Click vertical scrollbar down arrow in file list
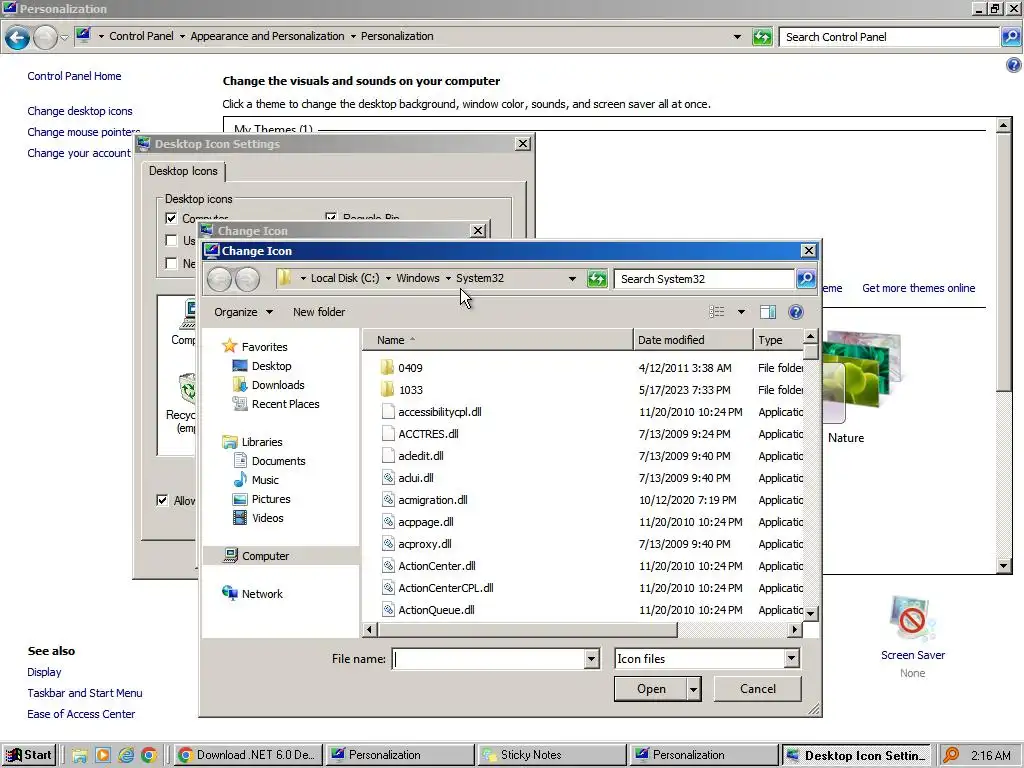 (x=810, y=613)
